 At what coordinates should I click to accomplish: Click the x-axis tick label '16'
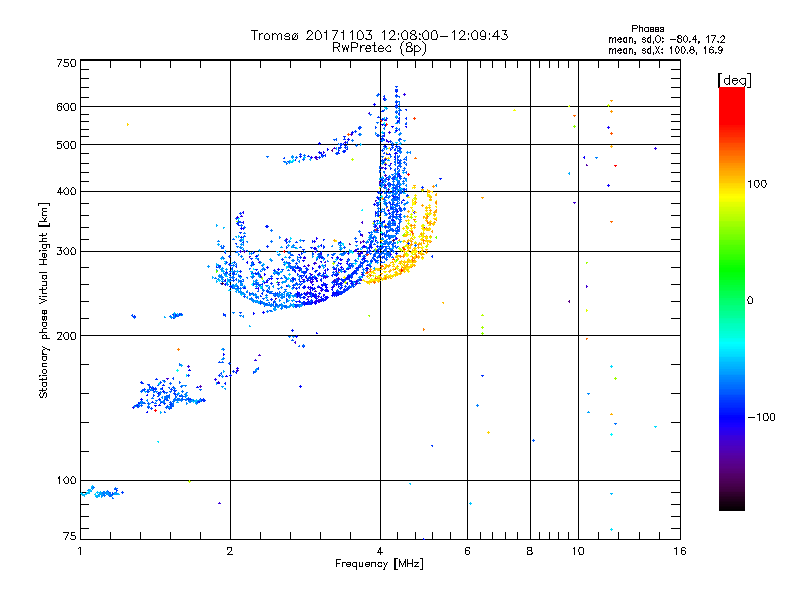click(680, 551)
